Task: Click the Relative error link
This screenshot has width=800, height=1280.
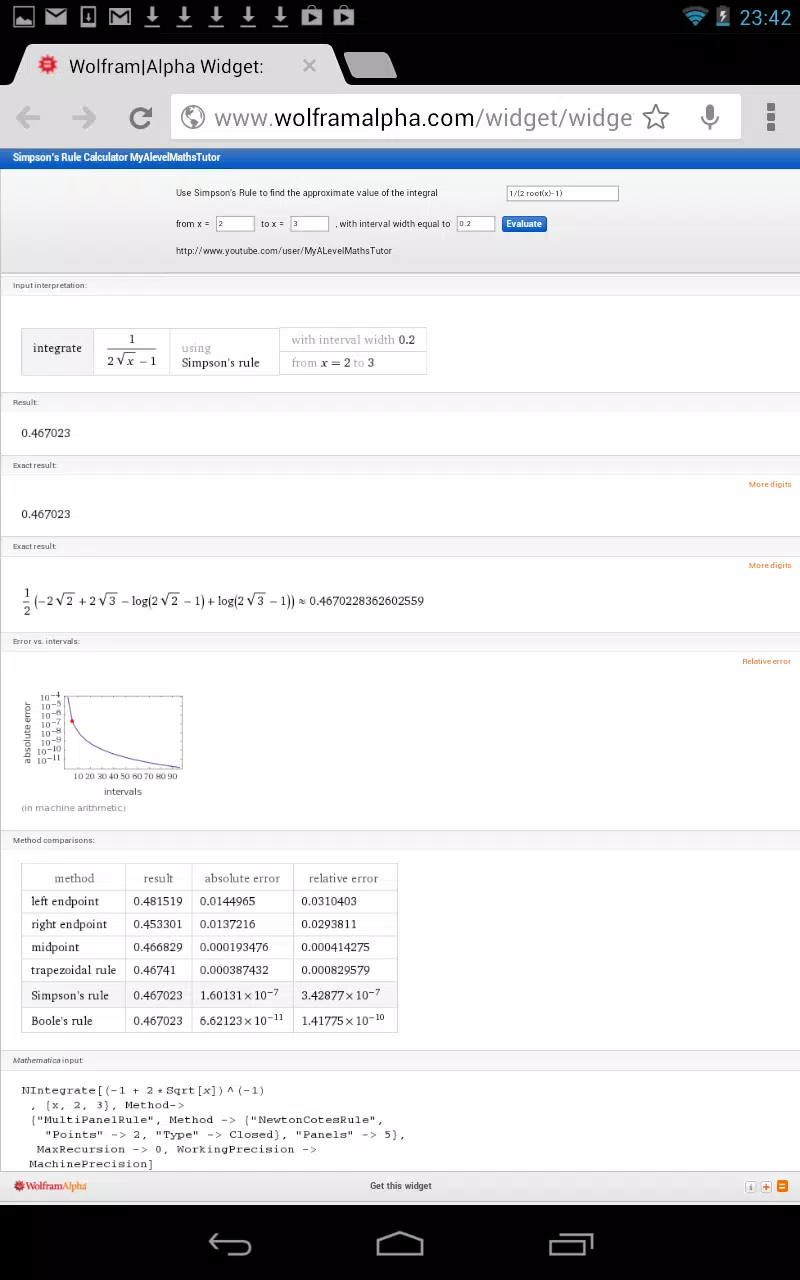Action: [x=766, y=662]
